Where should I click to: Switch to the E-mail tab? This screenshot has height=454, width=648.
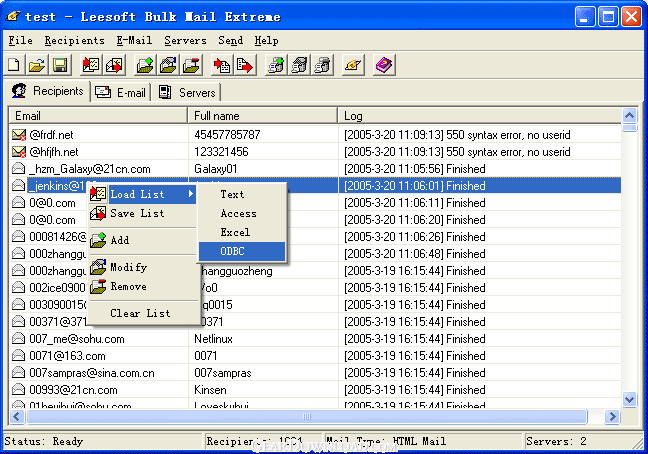(121, 93)
